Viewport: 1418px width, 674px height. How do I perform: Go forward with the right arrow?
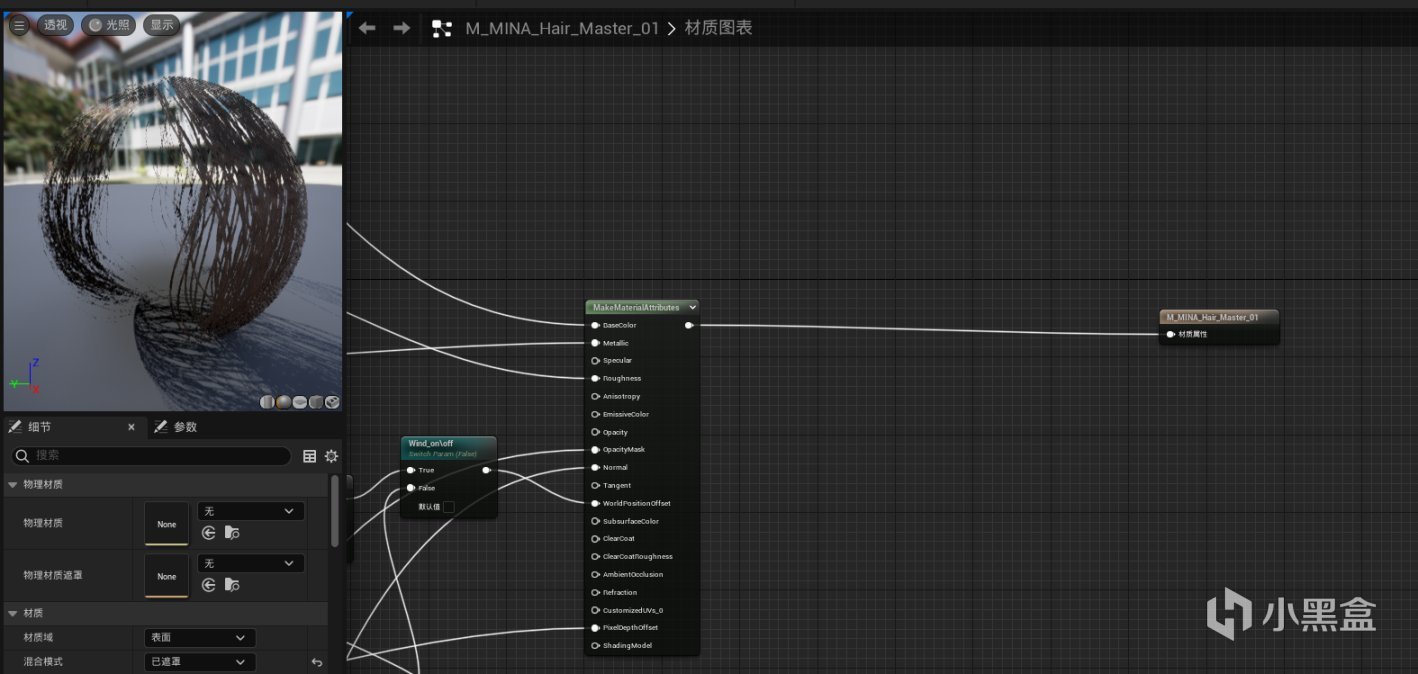tap(401, 28)
